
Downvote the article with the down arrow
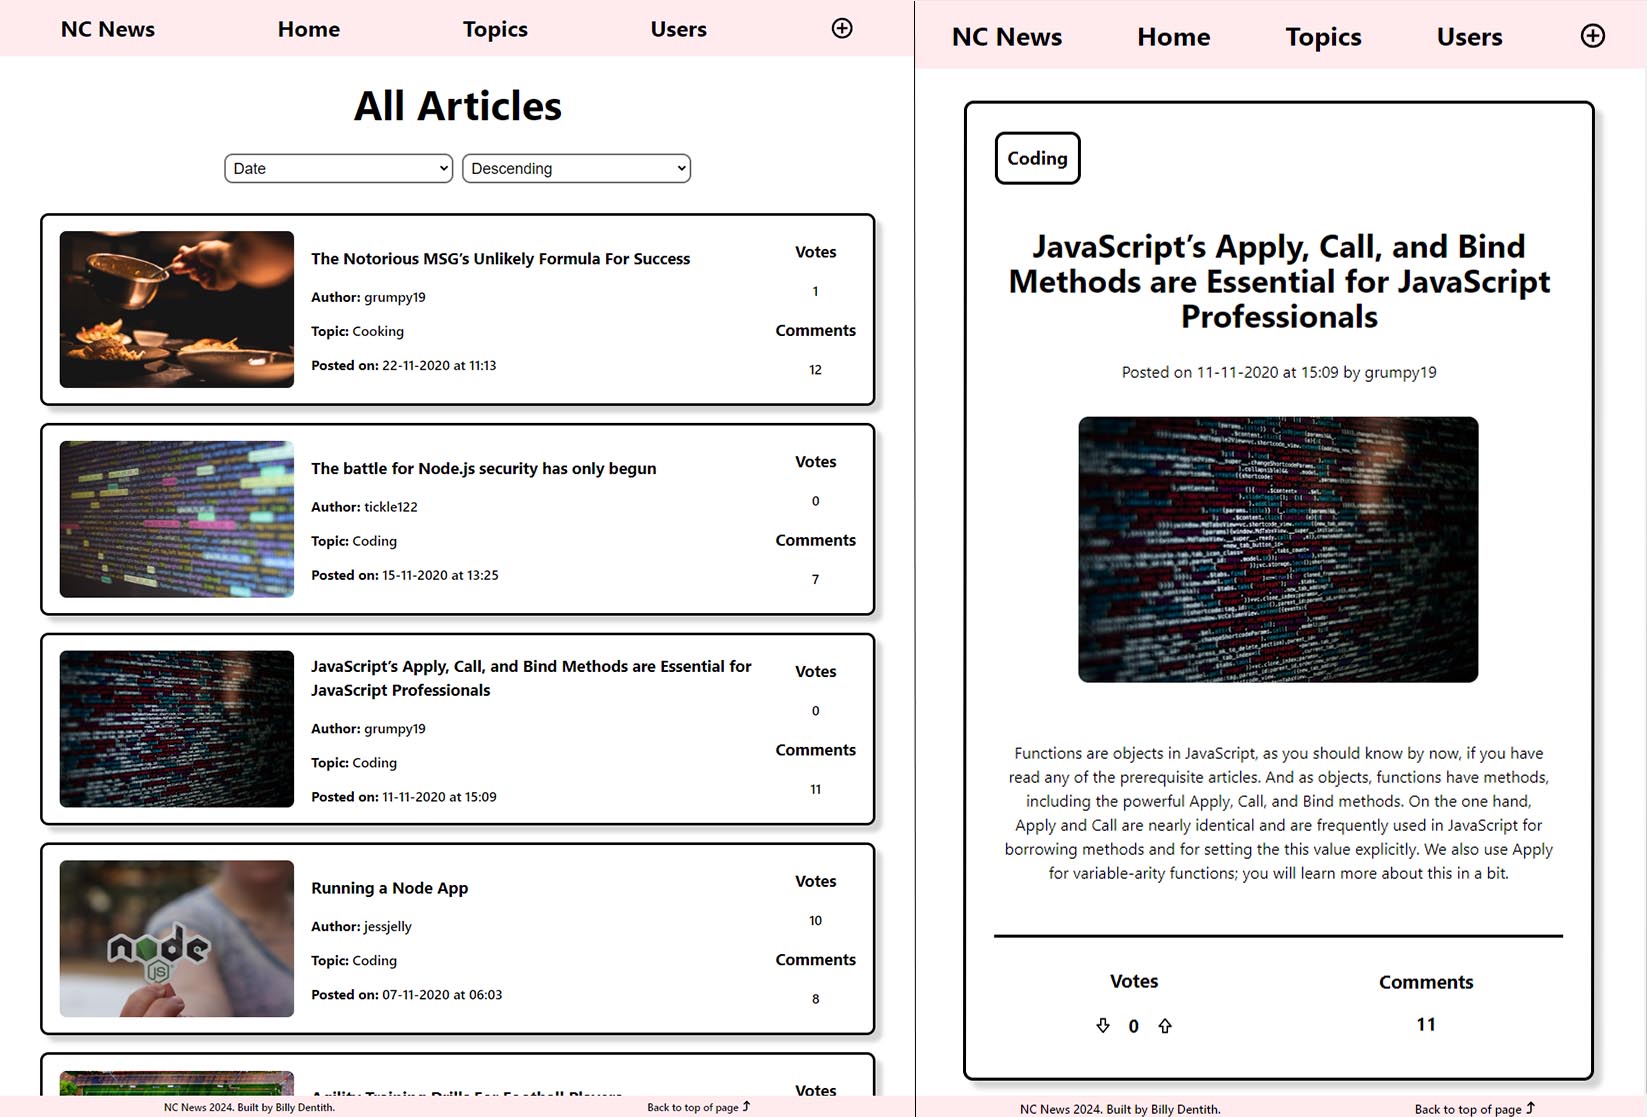click(1103, 1025)
